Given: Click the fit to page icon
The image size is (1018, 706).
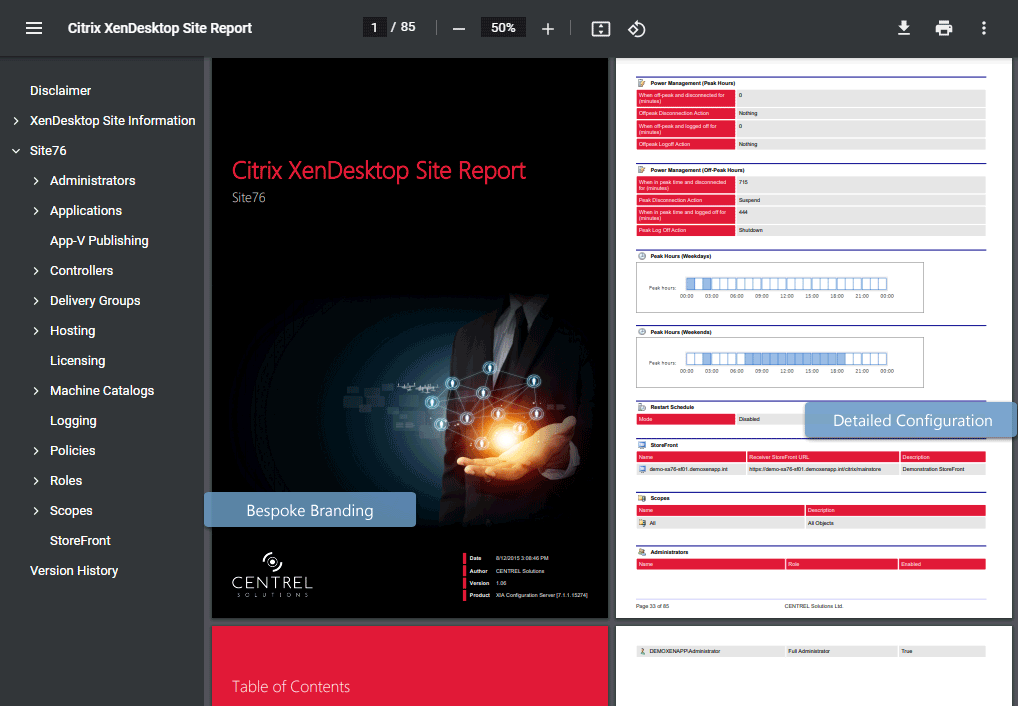Looking at the screenshot, I should pyautogui.click(x=601, y=29).
